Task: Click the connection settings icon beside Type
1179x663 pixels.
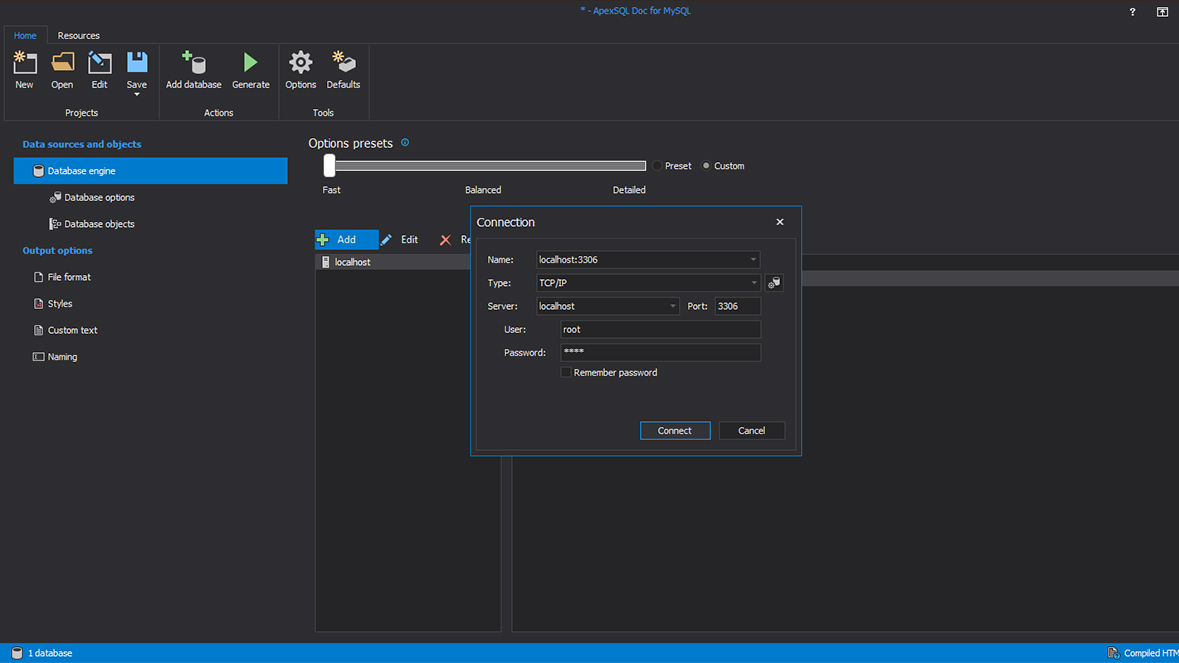Action: 774,283
